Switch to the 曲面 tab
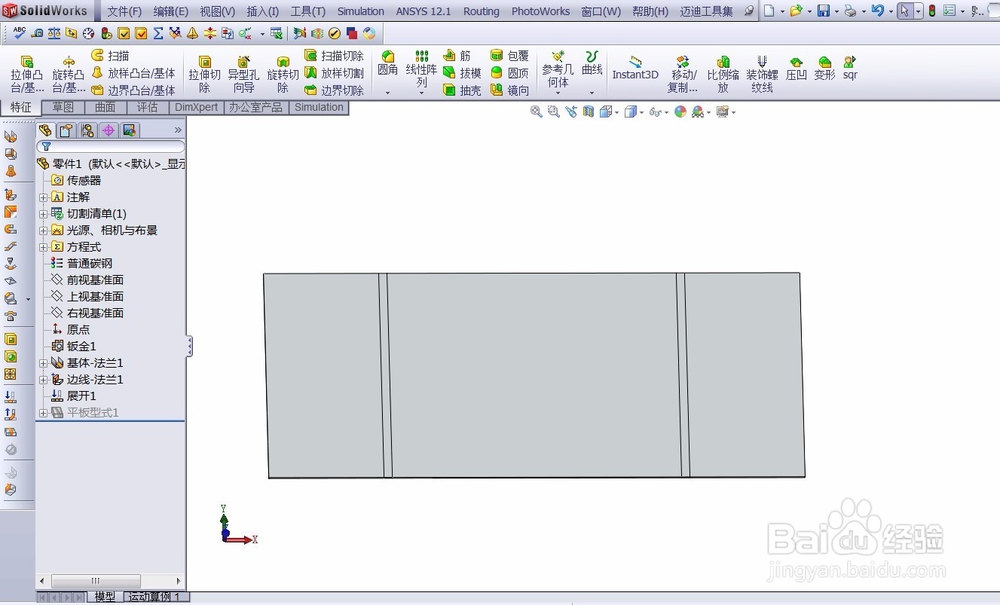The image size is (1000, 605). 105,107
